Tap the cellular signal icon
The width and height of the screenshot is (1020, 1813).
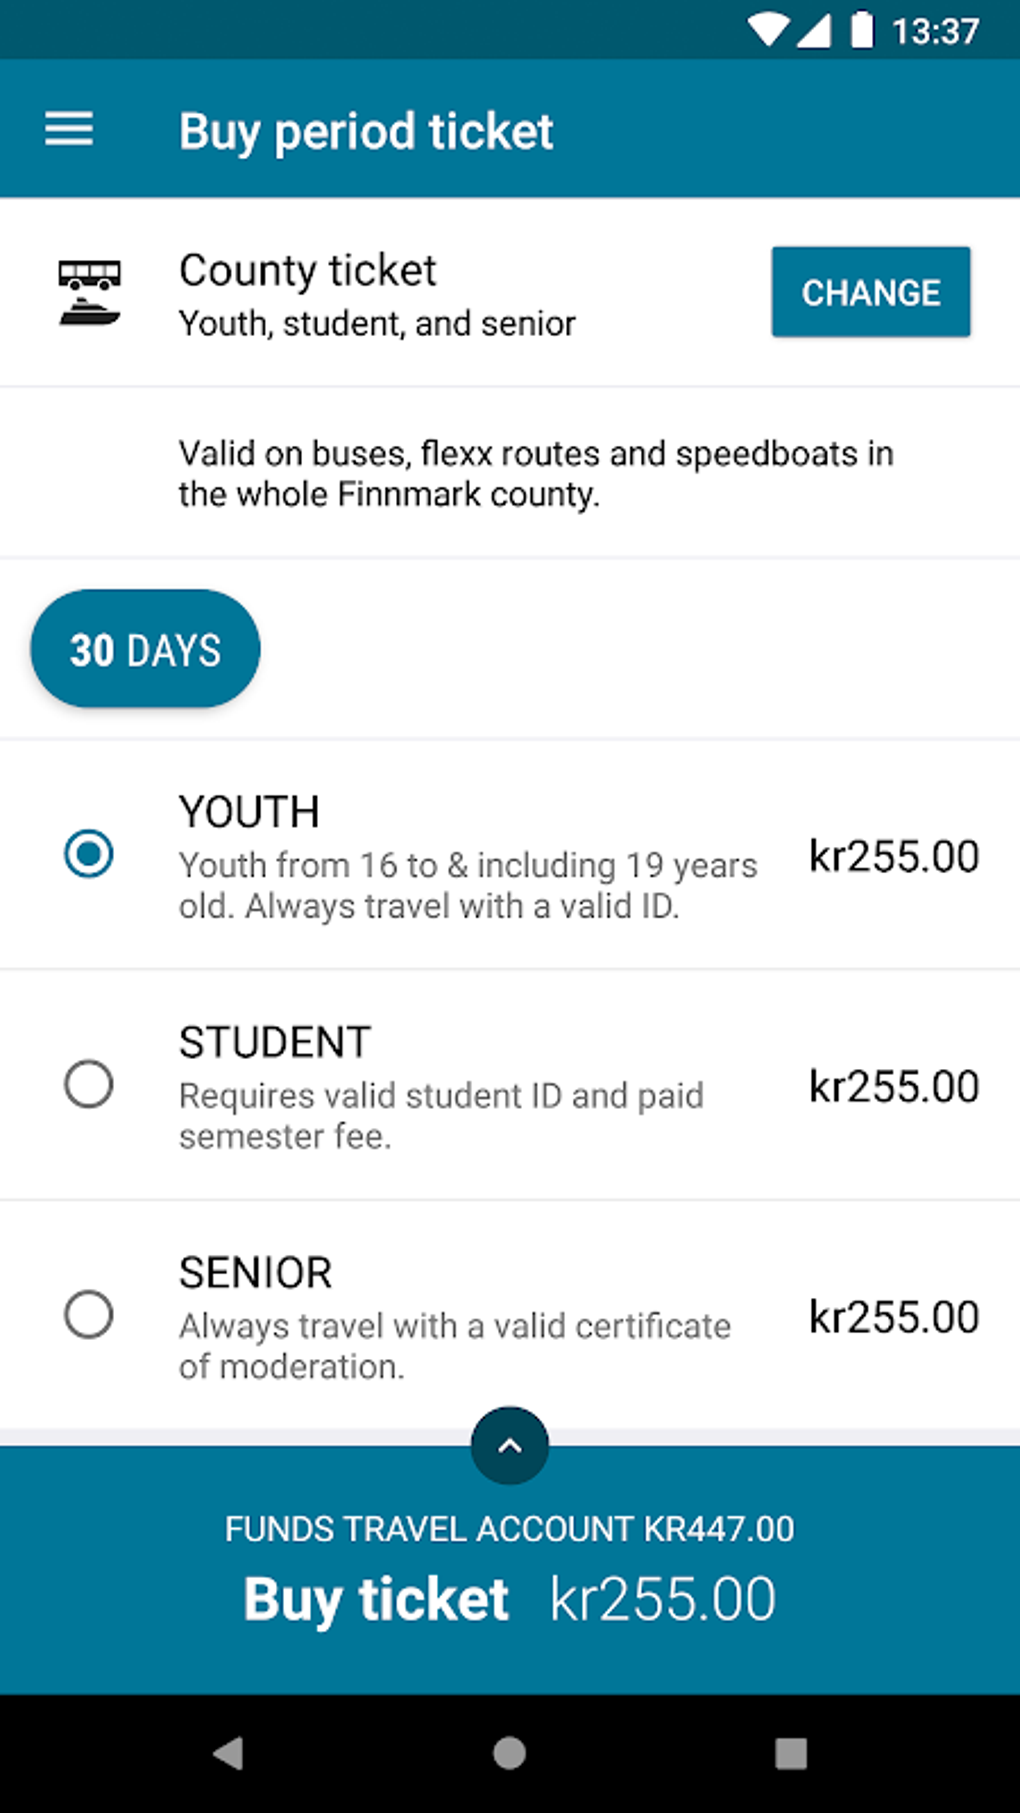813,30
